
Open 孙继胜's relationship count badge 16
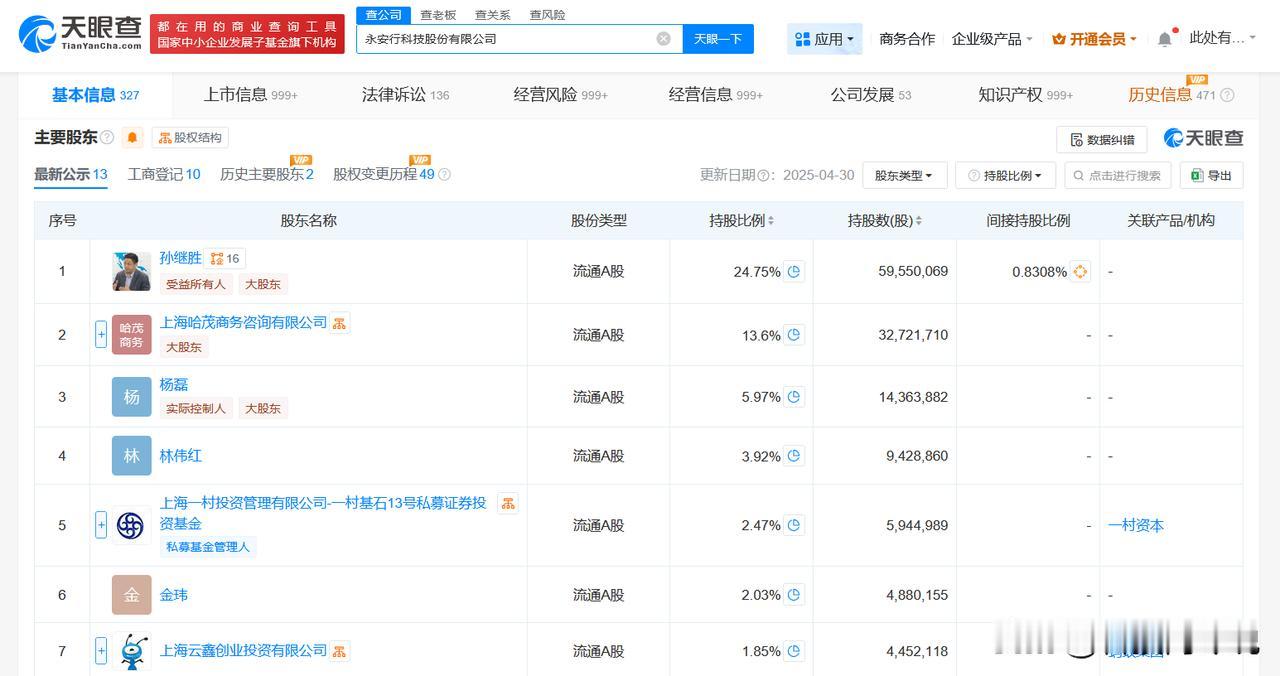click(x=226, y=258)
